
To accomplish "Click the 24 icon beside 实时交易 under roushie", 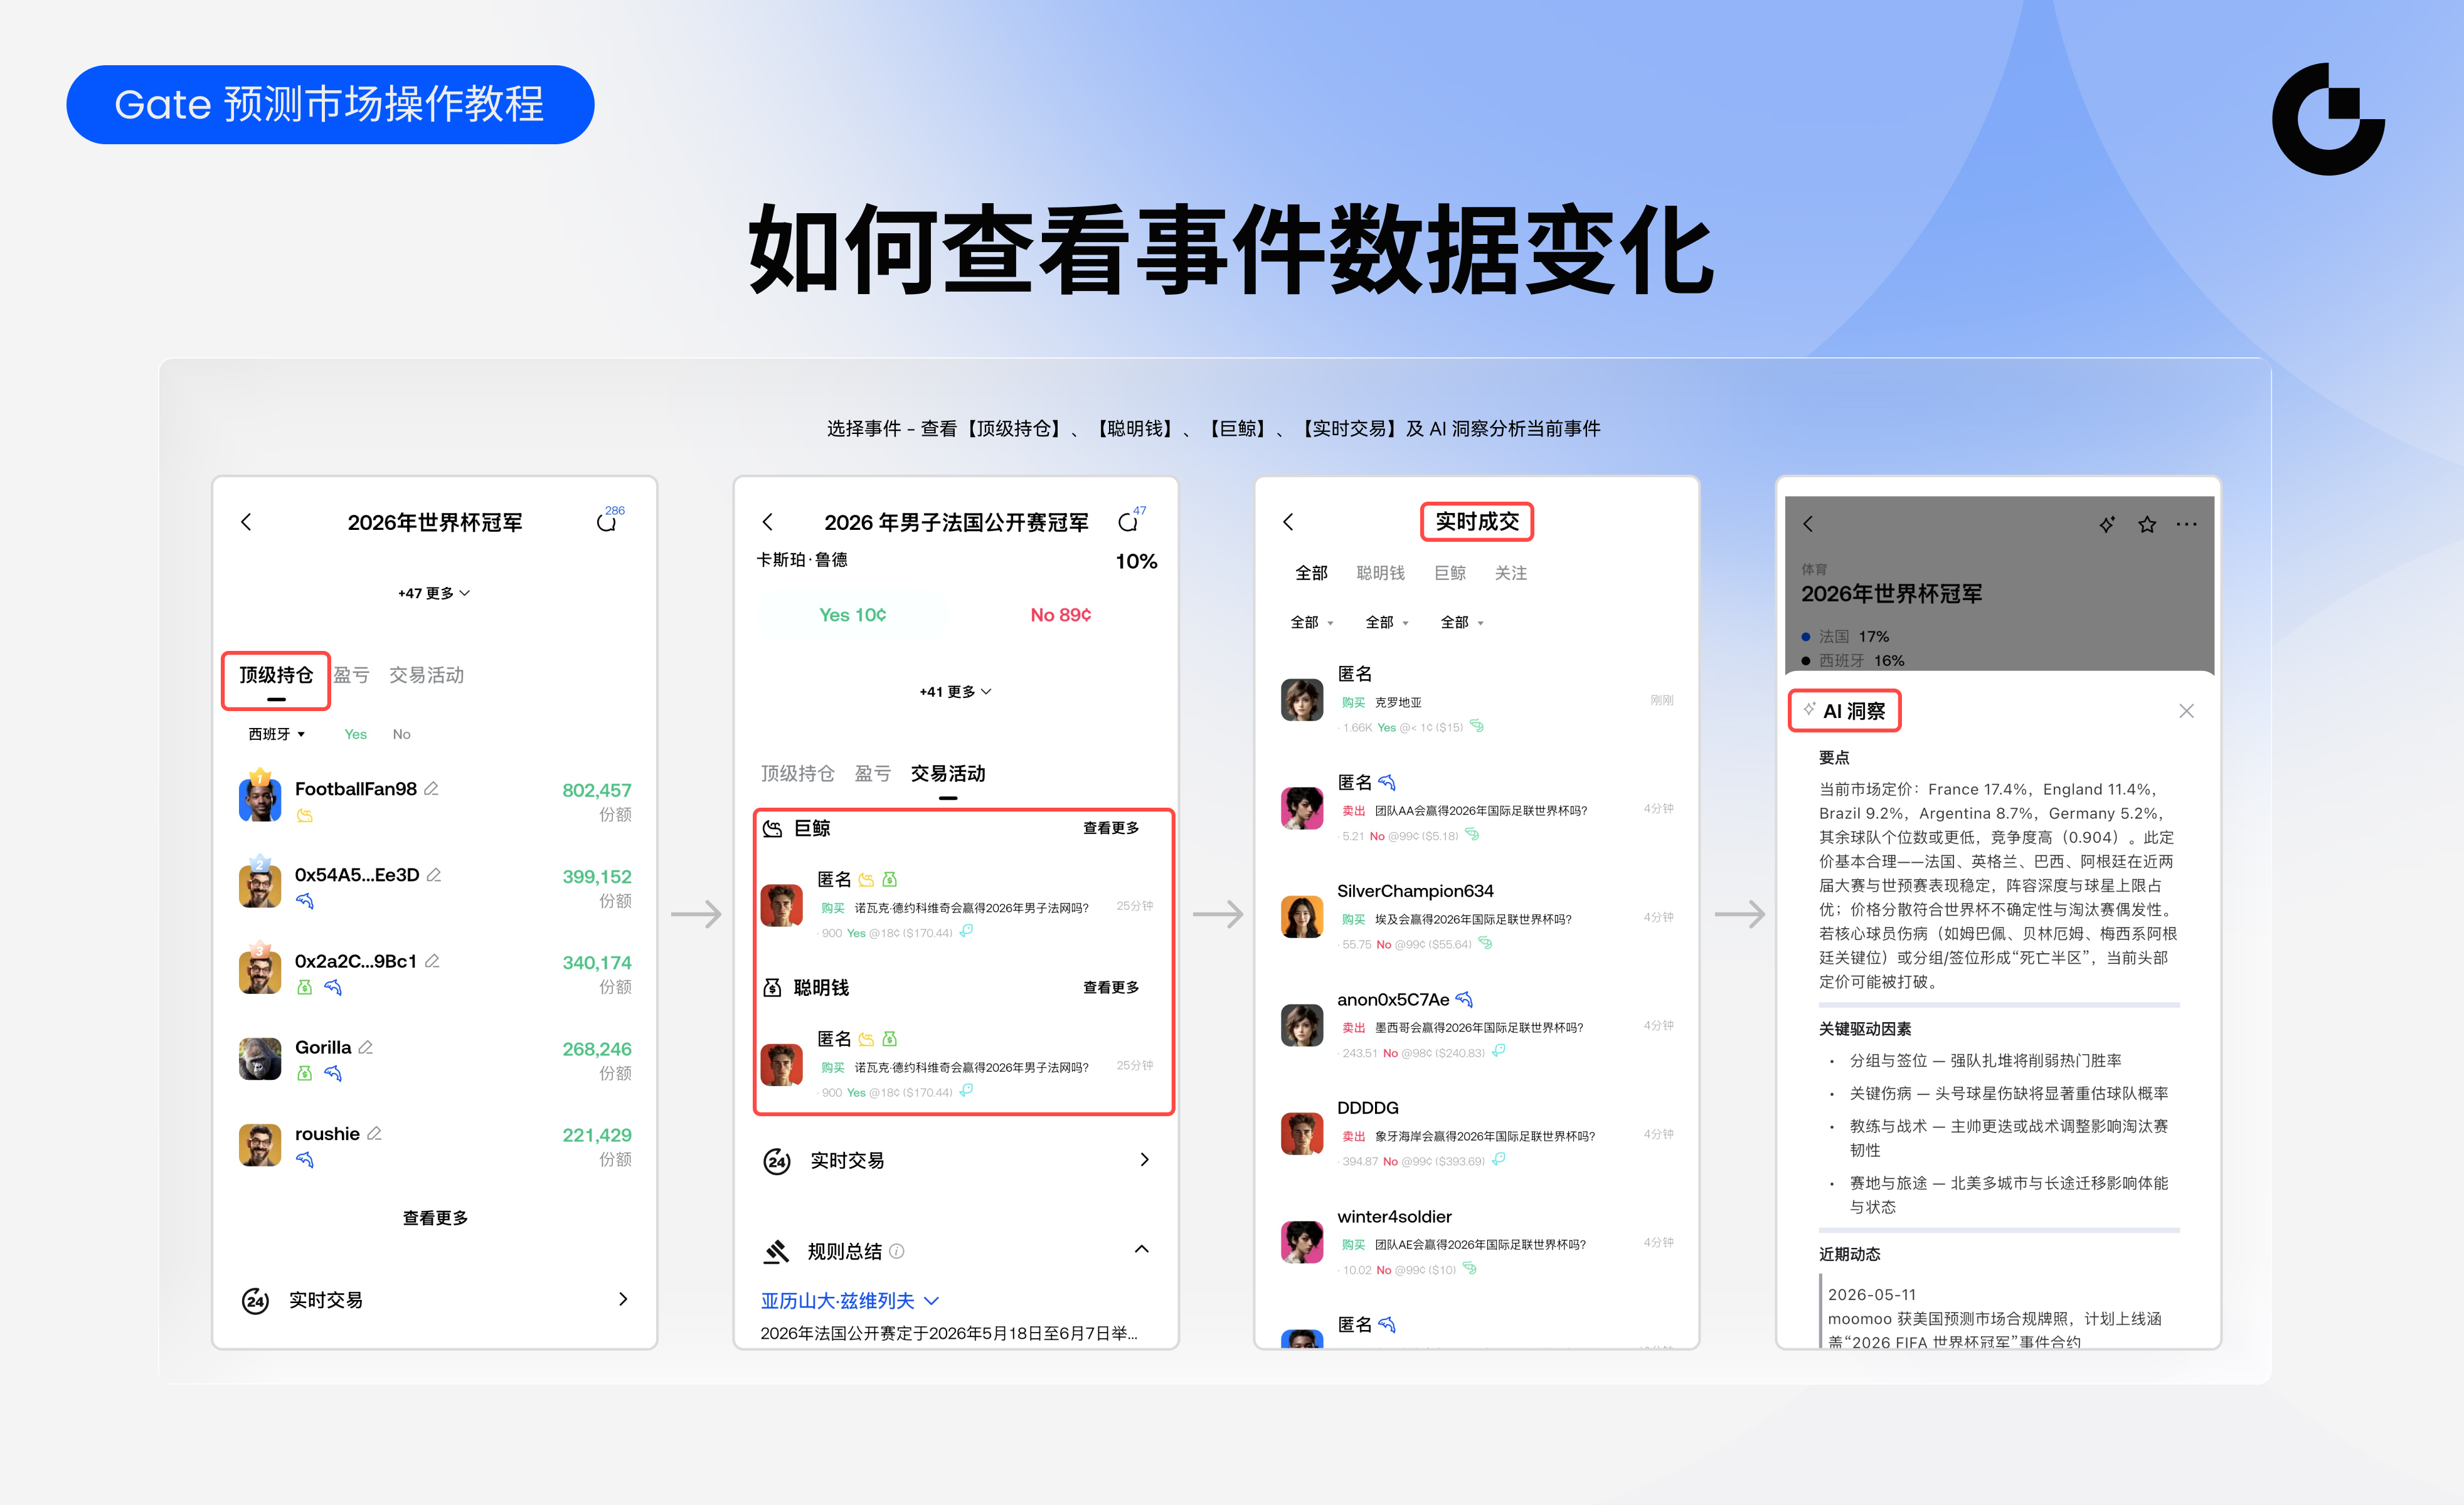I will pyautogui.click(x=256, y=1300).
